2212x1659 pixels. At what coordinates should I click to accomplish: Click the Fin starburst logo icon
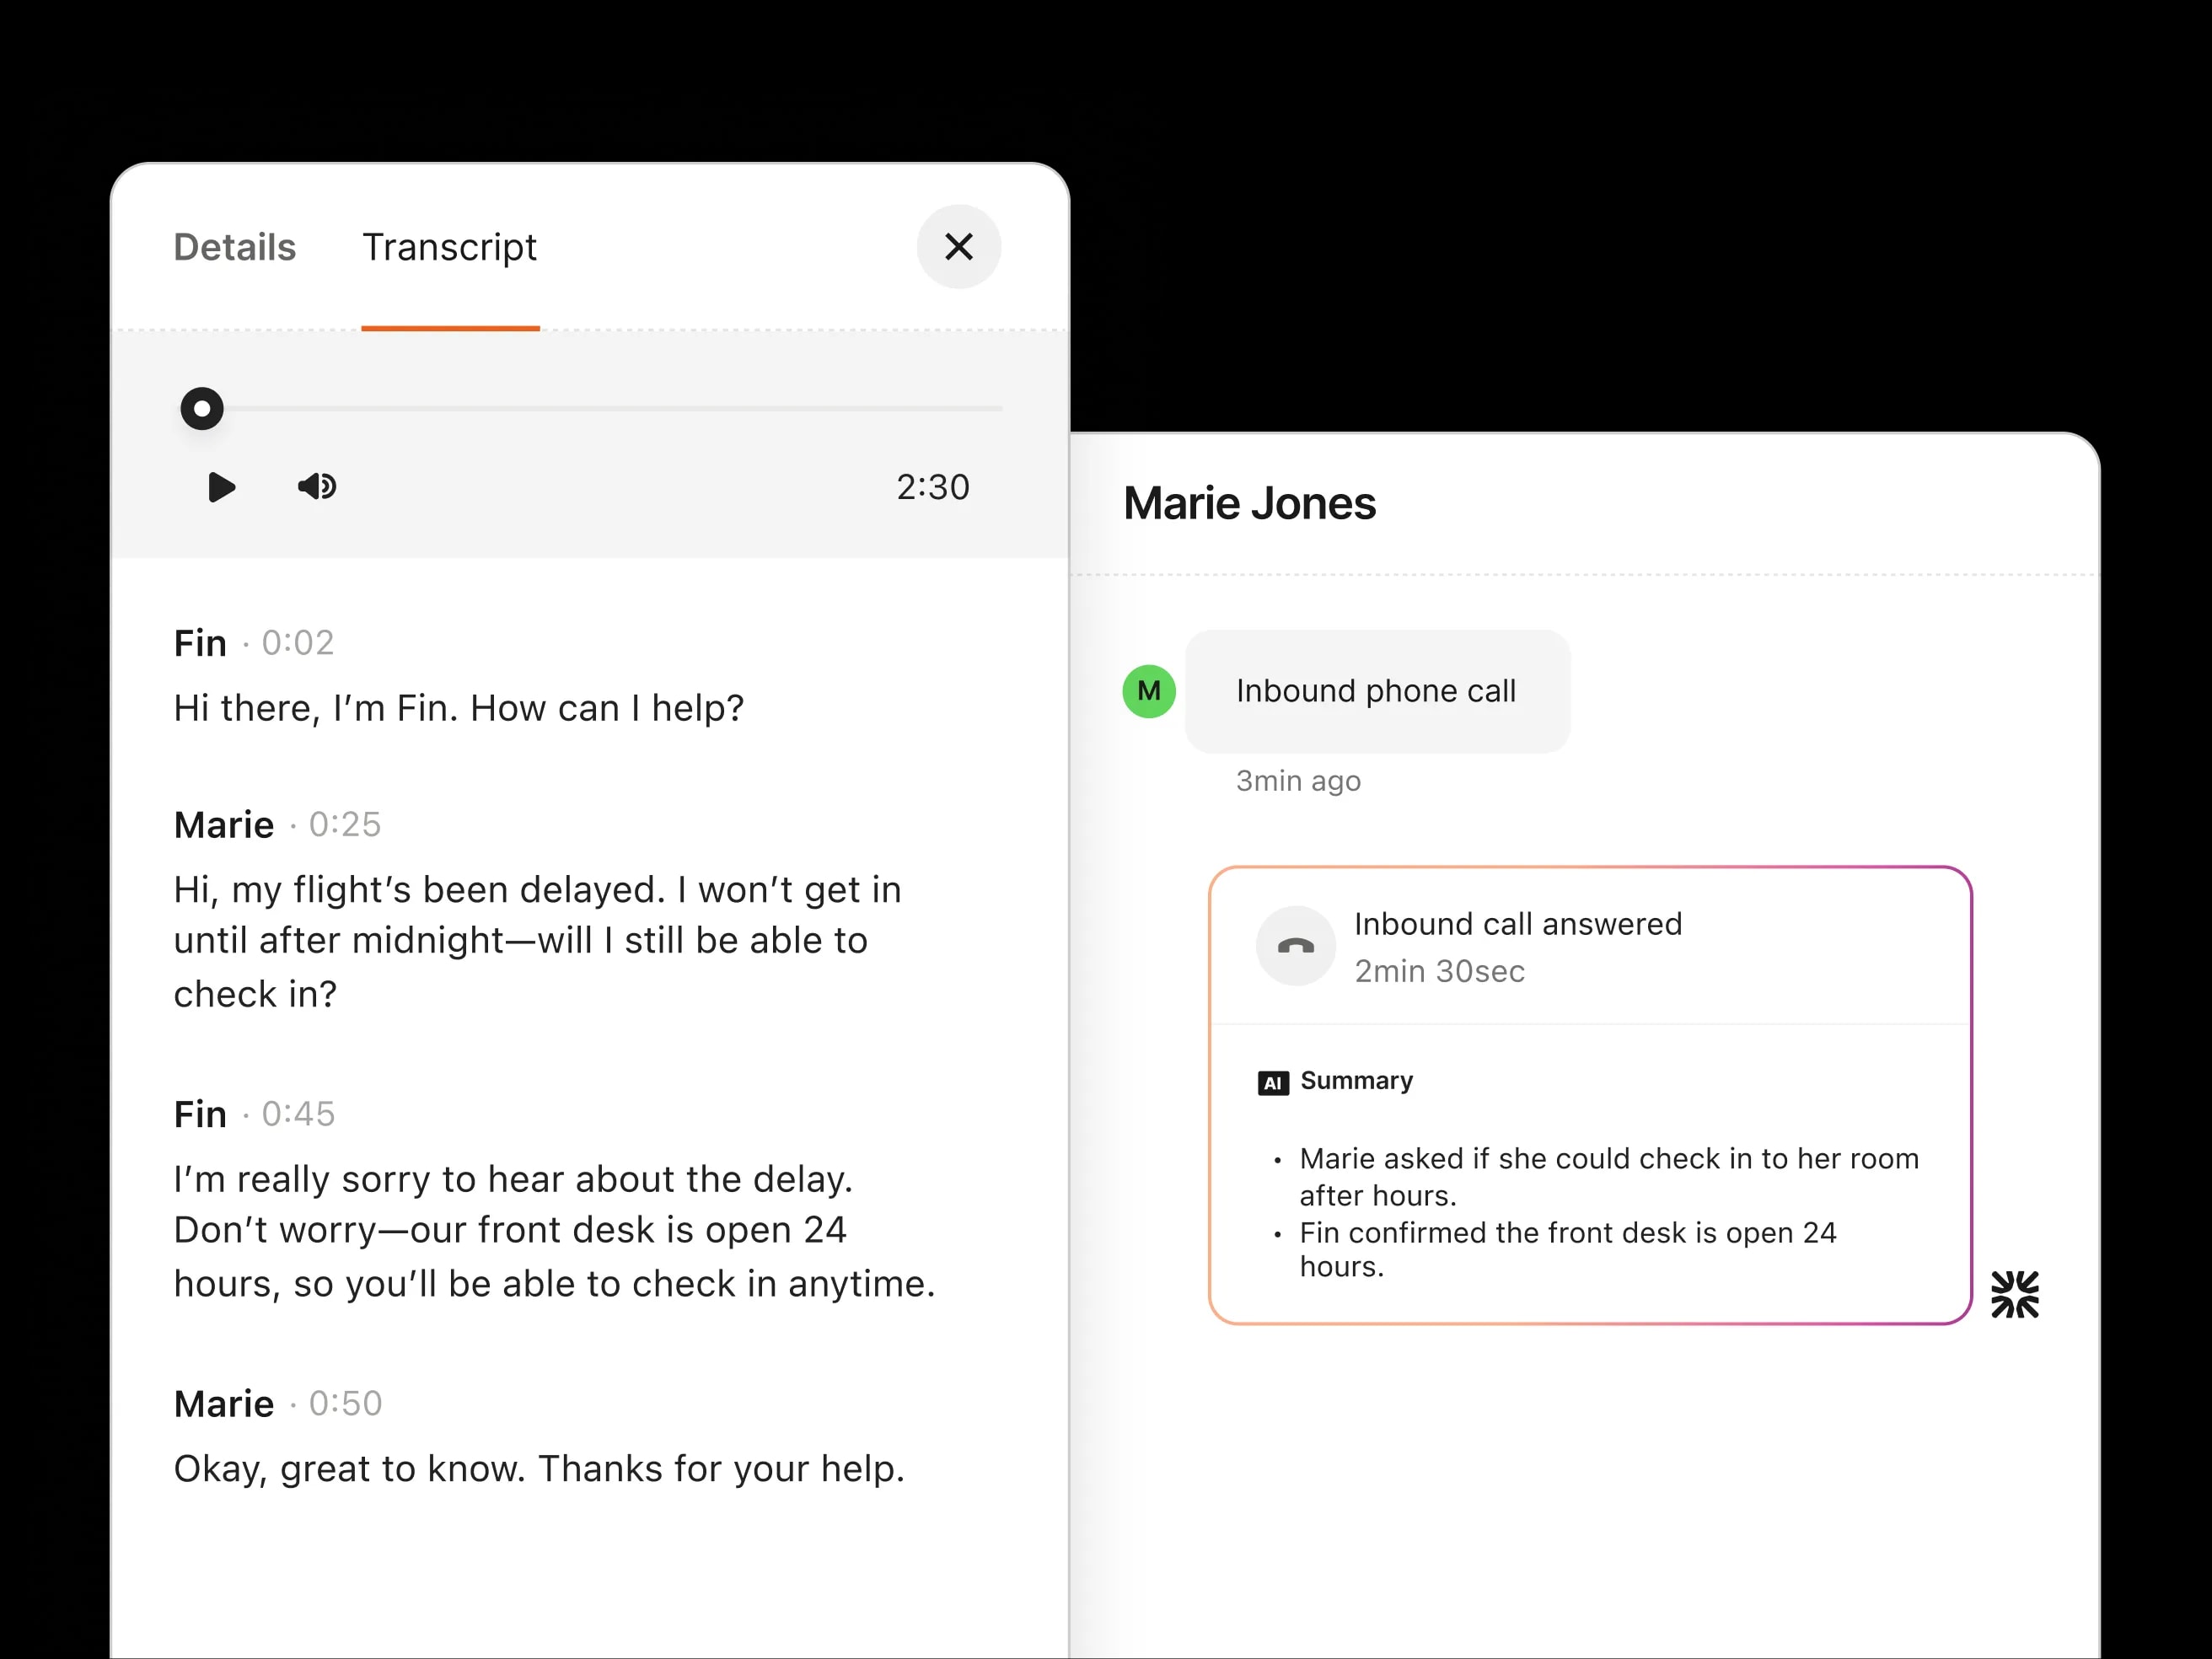pos(2014,1295)
